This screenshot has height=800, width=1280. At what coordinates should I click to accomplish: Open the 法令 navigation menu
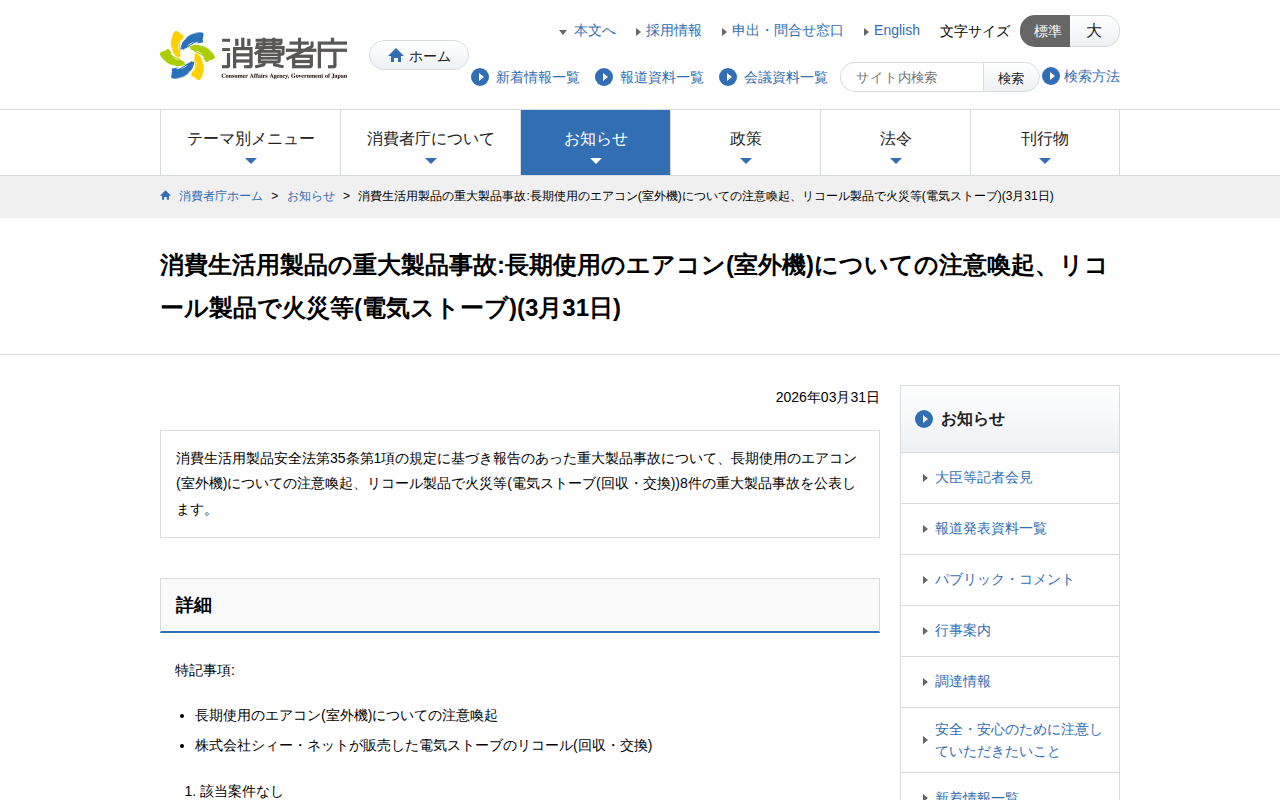pos(896,143)
